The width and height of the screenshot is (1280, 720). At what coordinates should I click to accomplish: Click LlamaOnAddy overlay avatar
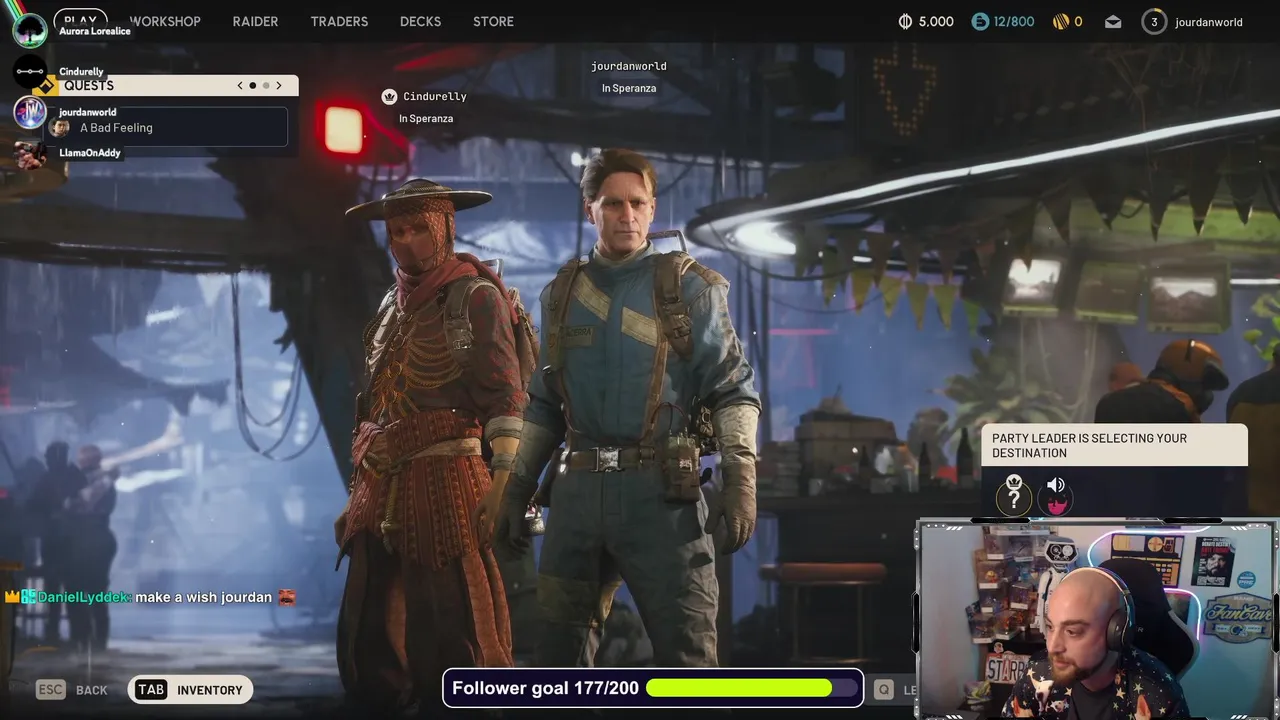pyautogui.click(x=30, y=153)
